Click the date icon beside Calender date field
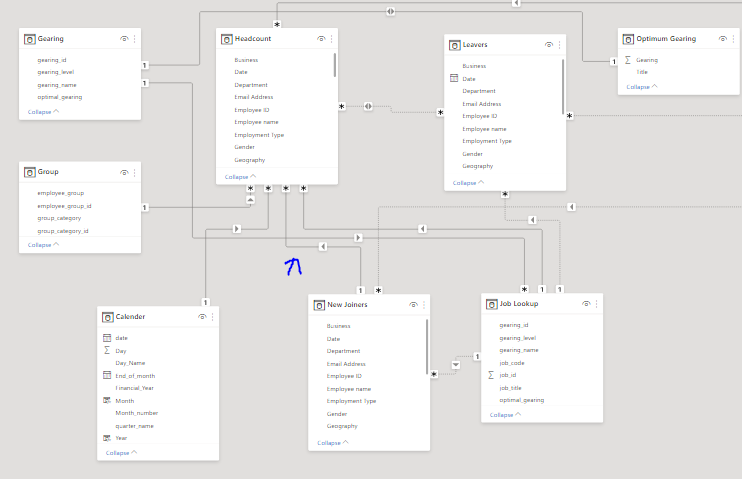 click(107, 337)
